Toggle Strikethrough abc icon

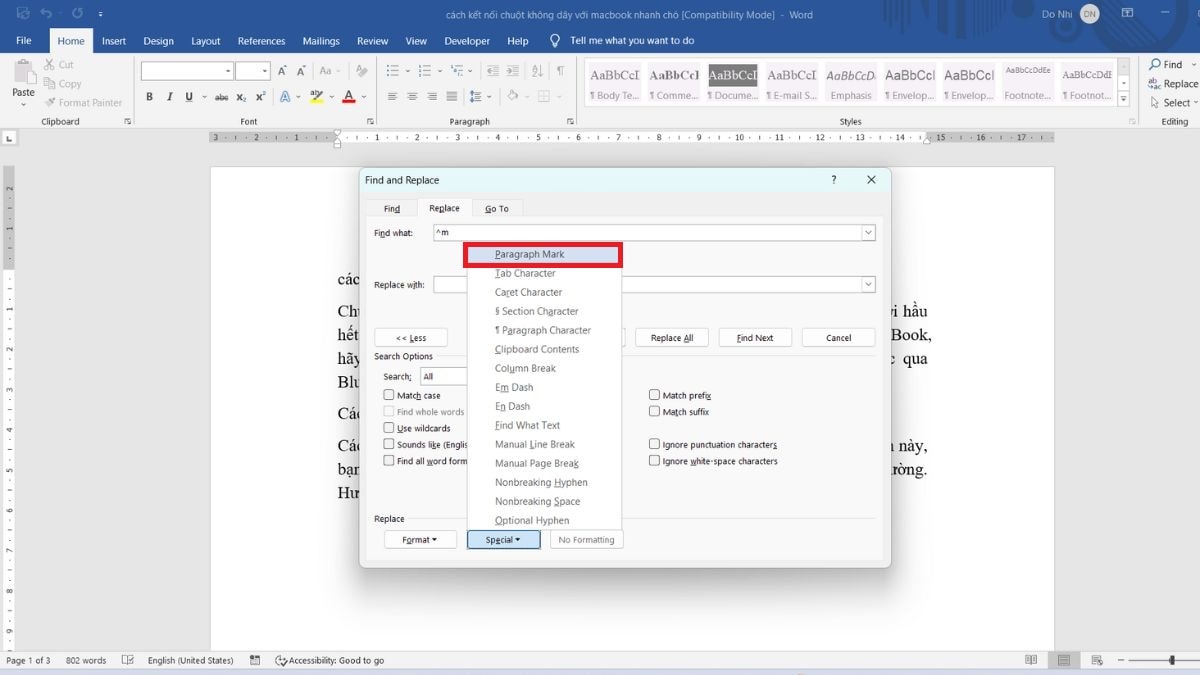[222, 97]
